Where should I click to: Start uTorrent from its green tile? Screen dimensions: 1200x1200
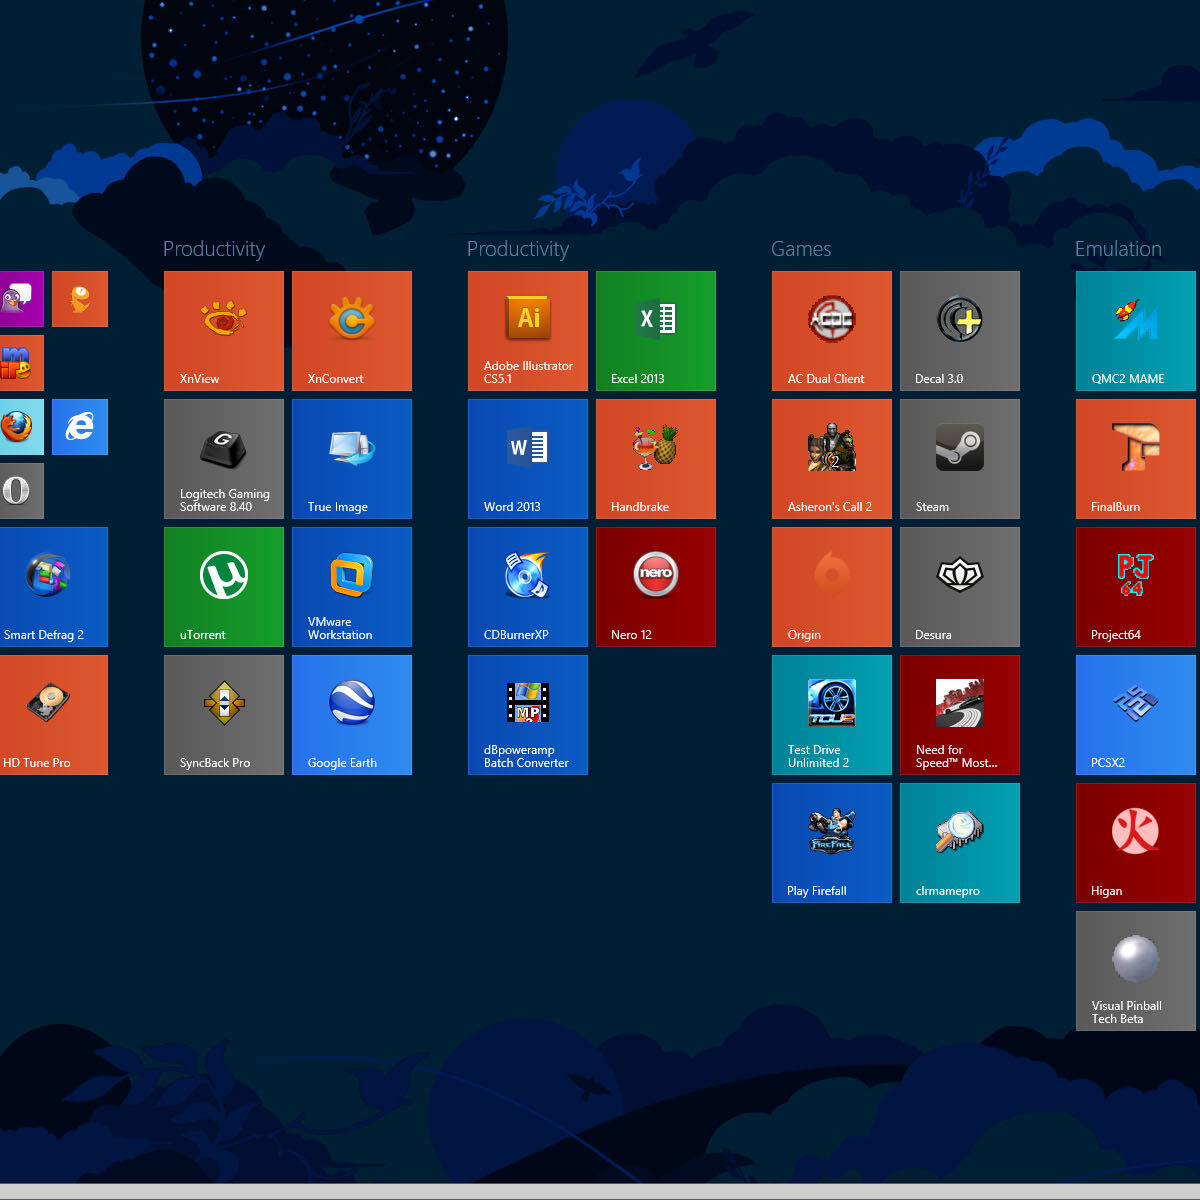pyautogui.click(x=224, y=587)
